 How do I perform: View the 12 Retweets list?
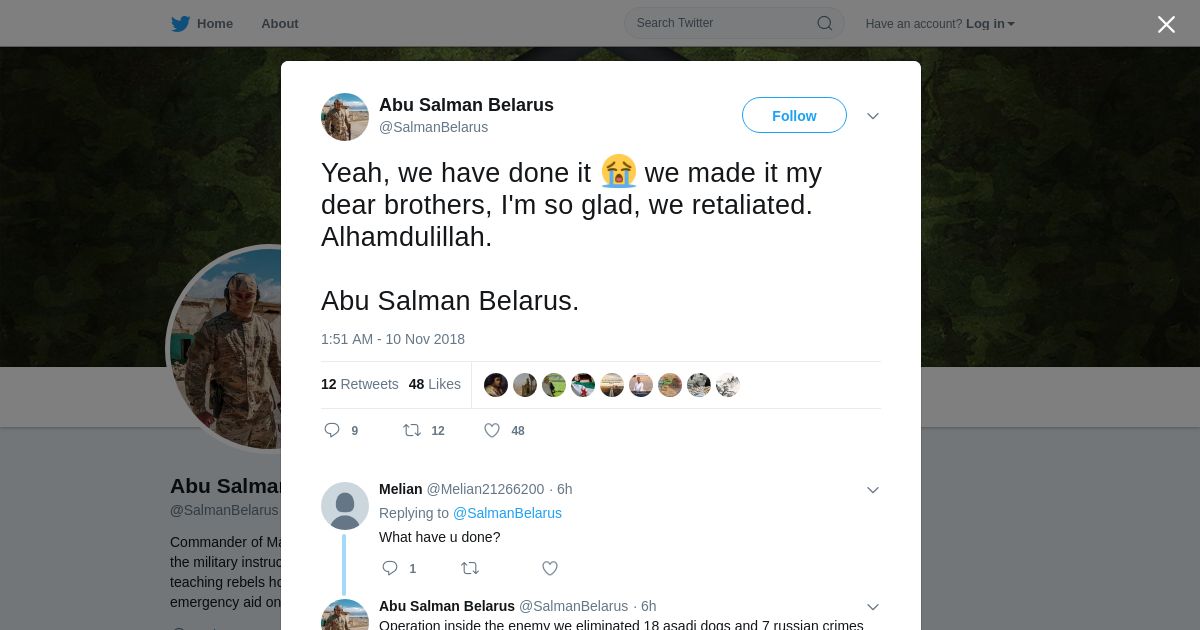(x=359, y=384)
